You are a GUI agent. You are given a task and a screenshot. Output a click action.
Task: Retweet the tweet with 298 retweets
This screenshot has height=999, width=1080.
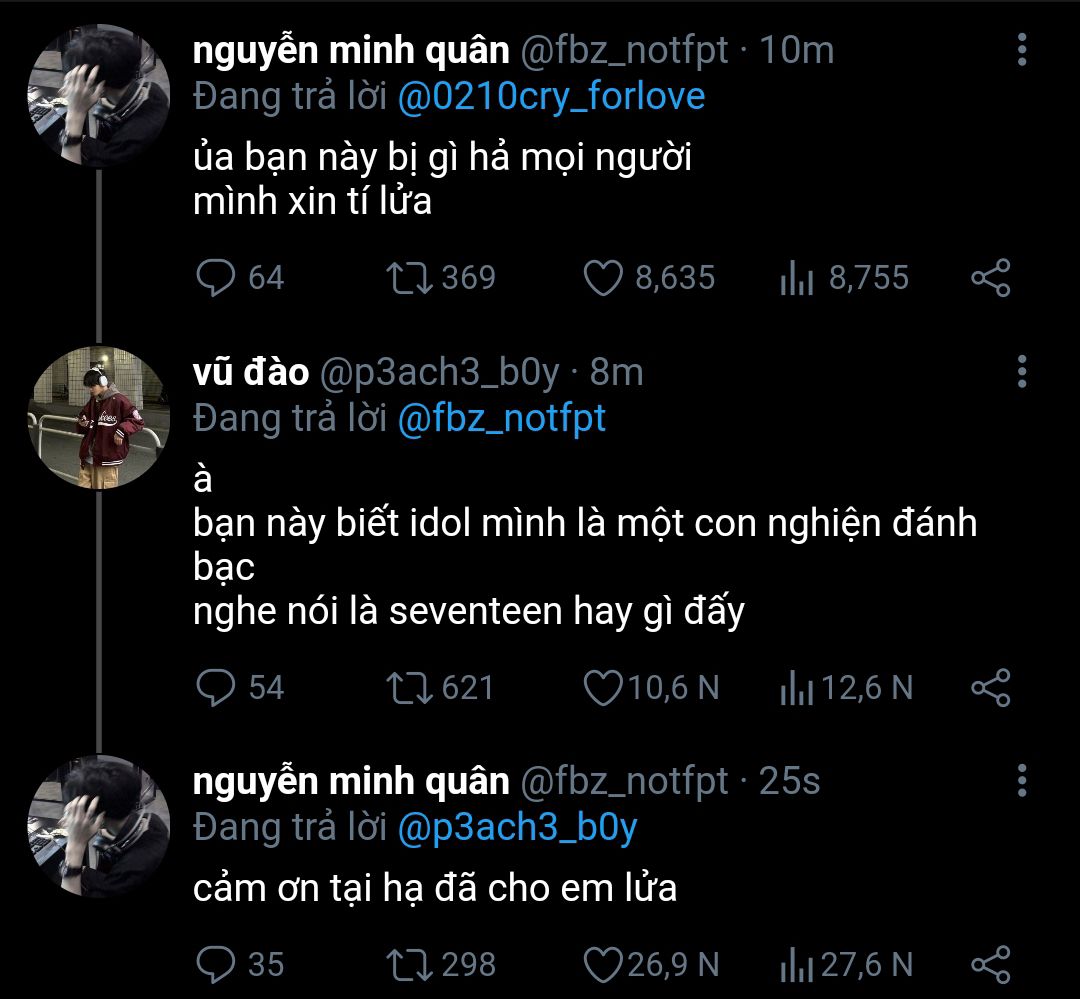tap(410, 964)
